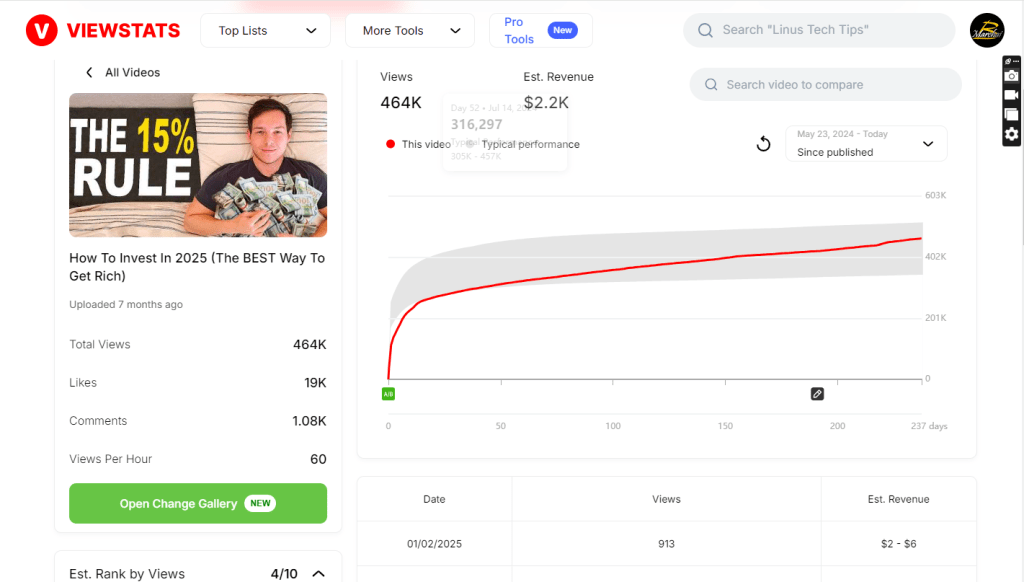Toggle the Typical performance legend item
1024x582 pixels.
point(523,144)
